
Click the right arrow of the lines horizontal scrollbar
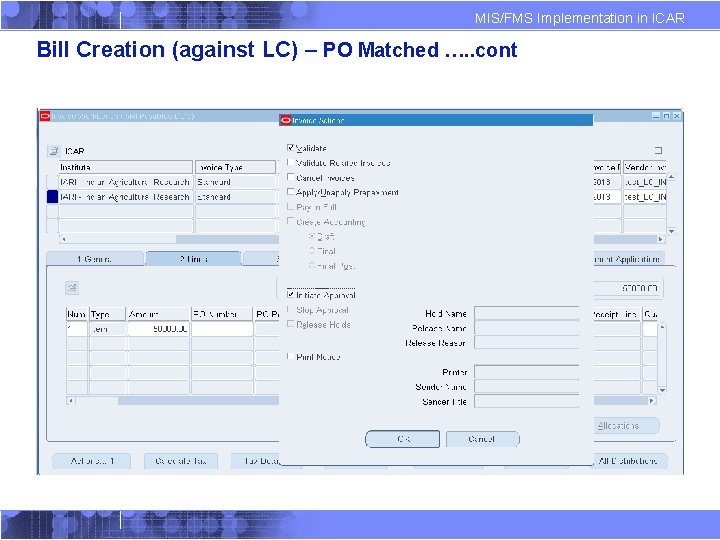click(652, 400)
